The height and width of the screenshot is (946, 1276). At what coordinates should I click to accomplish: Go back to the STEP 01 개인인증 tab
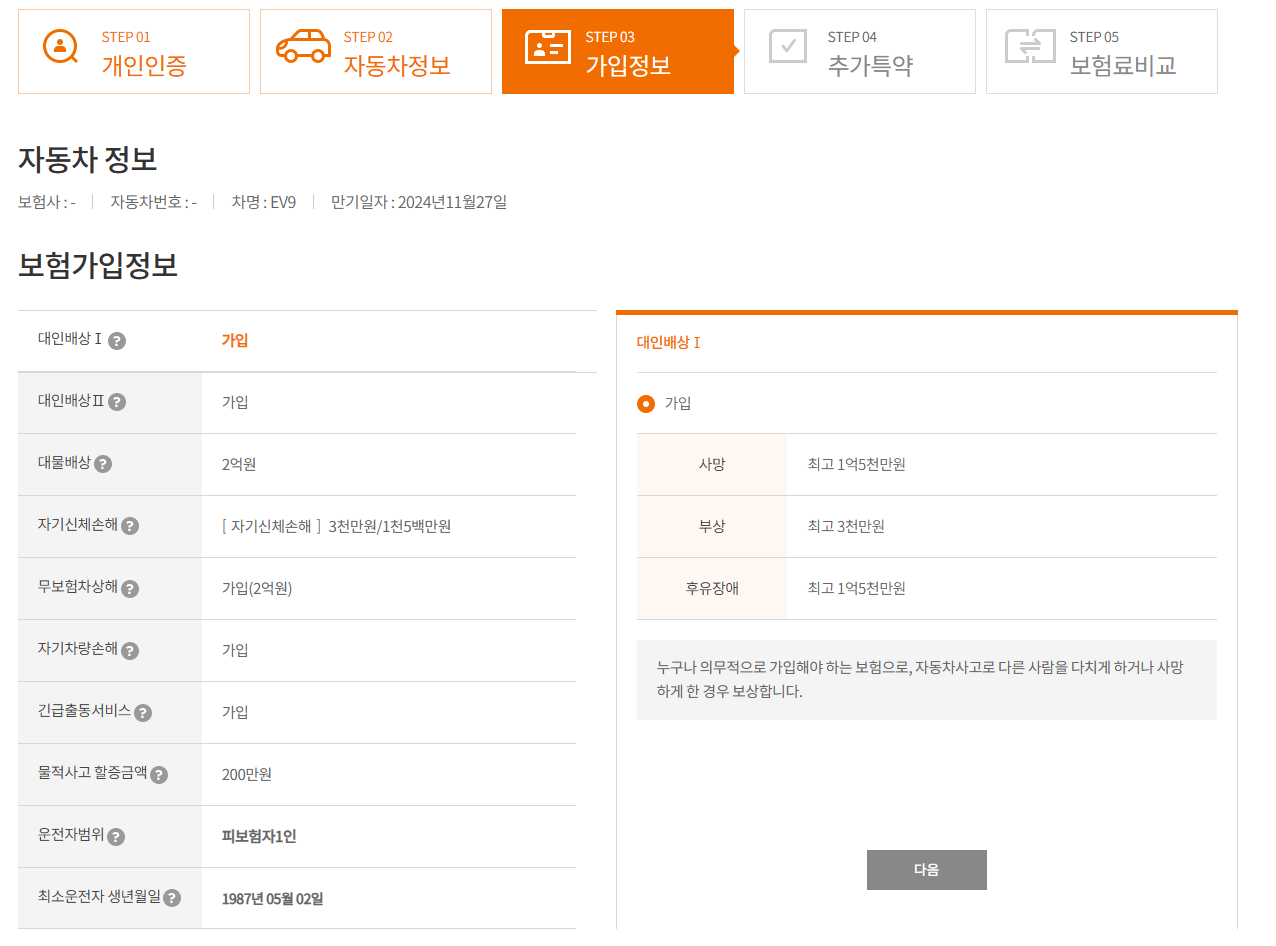(x=133, y=51)
